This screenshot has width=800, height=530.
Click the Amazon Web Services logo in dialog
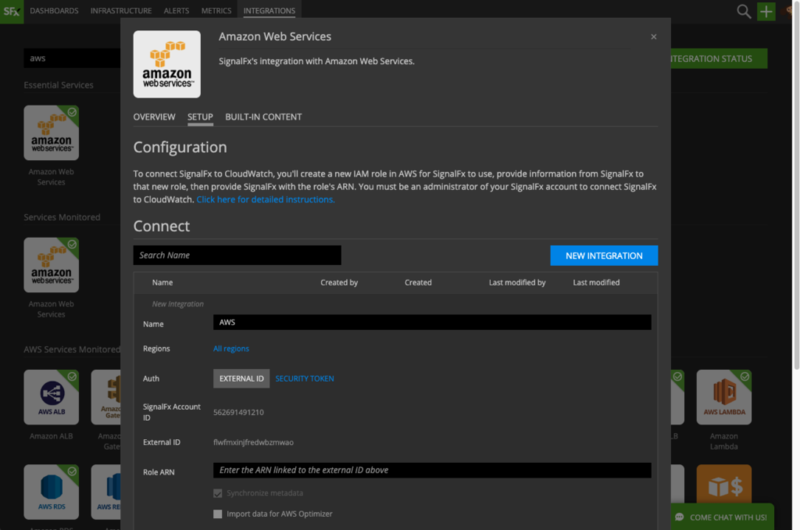coord(167,64)
